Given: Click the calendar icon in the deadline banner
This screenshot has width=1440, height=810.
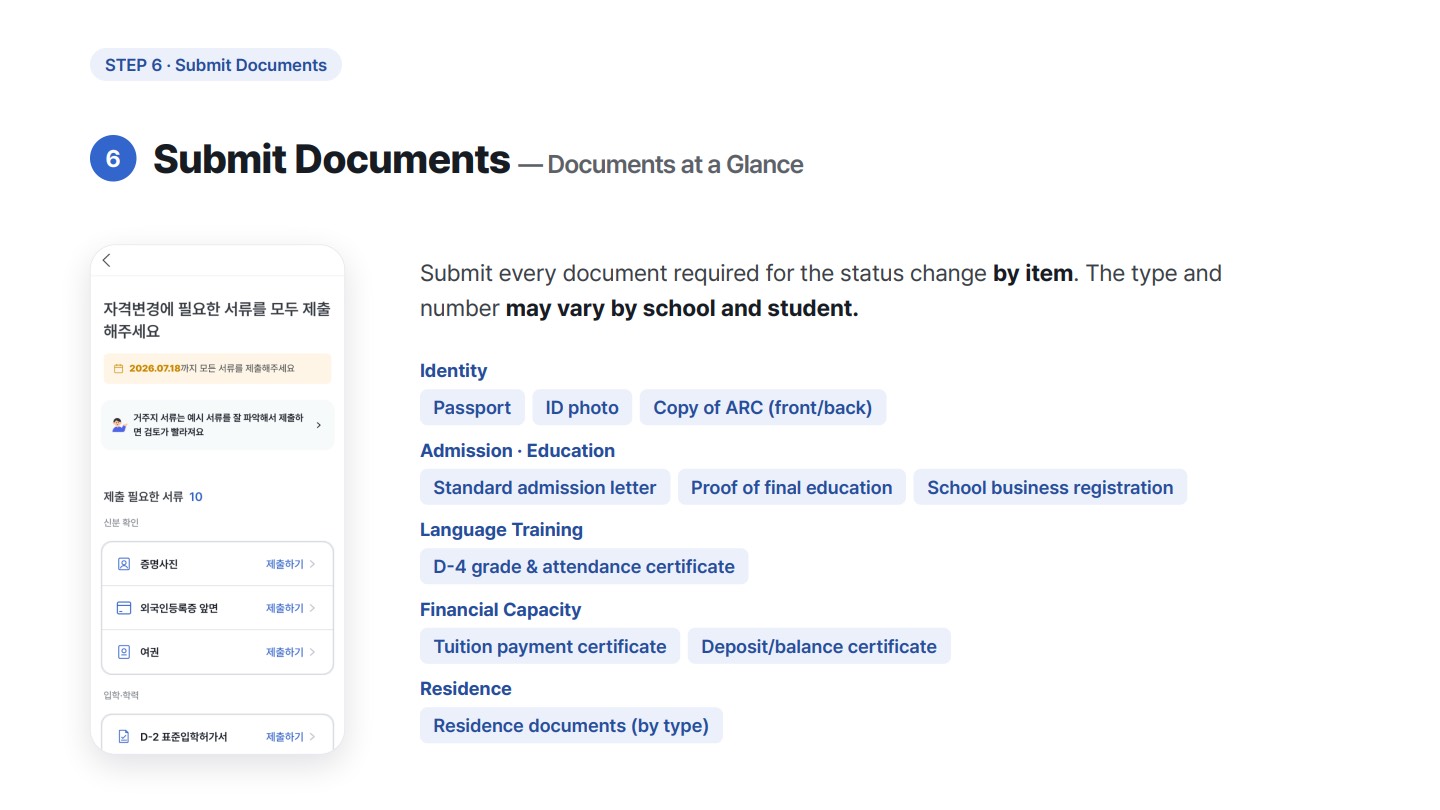Looking at the screenshot, I should coord(118,368).
